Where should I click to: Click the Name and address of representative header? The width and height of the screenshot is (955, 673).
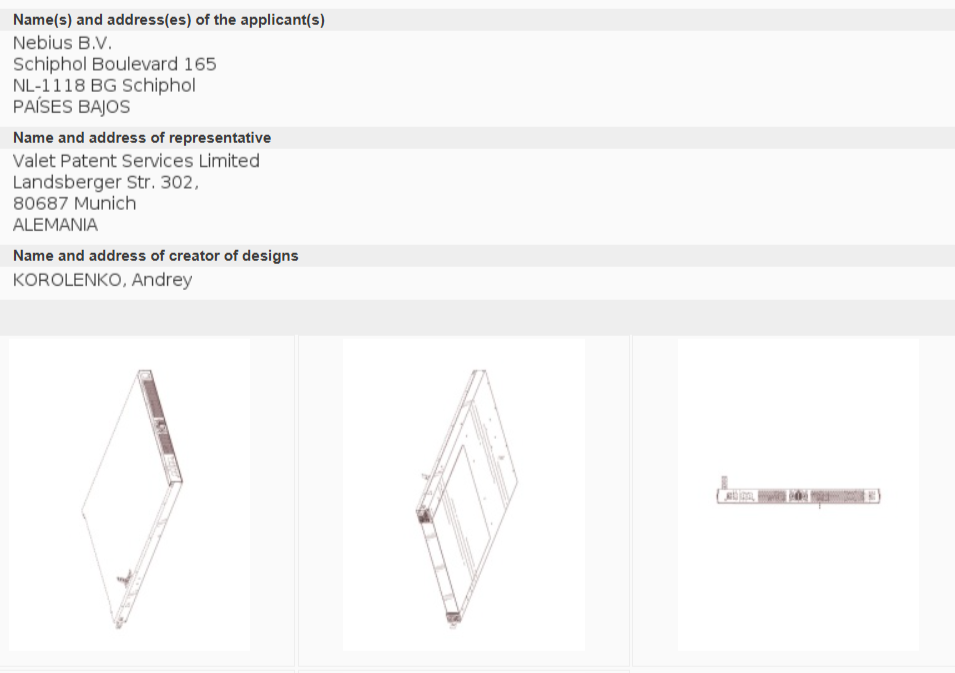(141, 138)
